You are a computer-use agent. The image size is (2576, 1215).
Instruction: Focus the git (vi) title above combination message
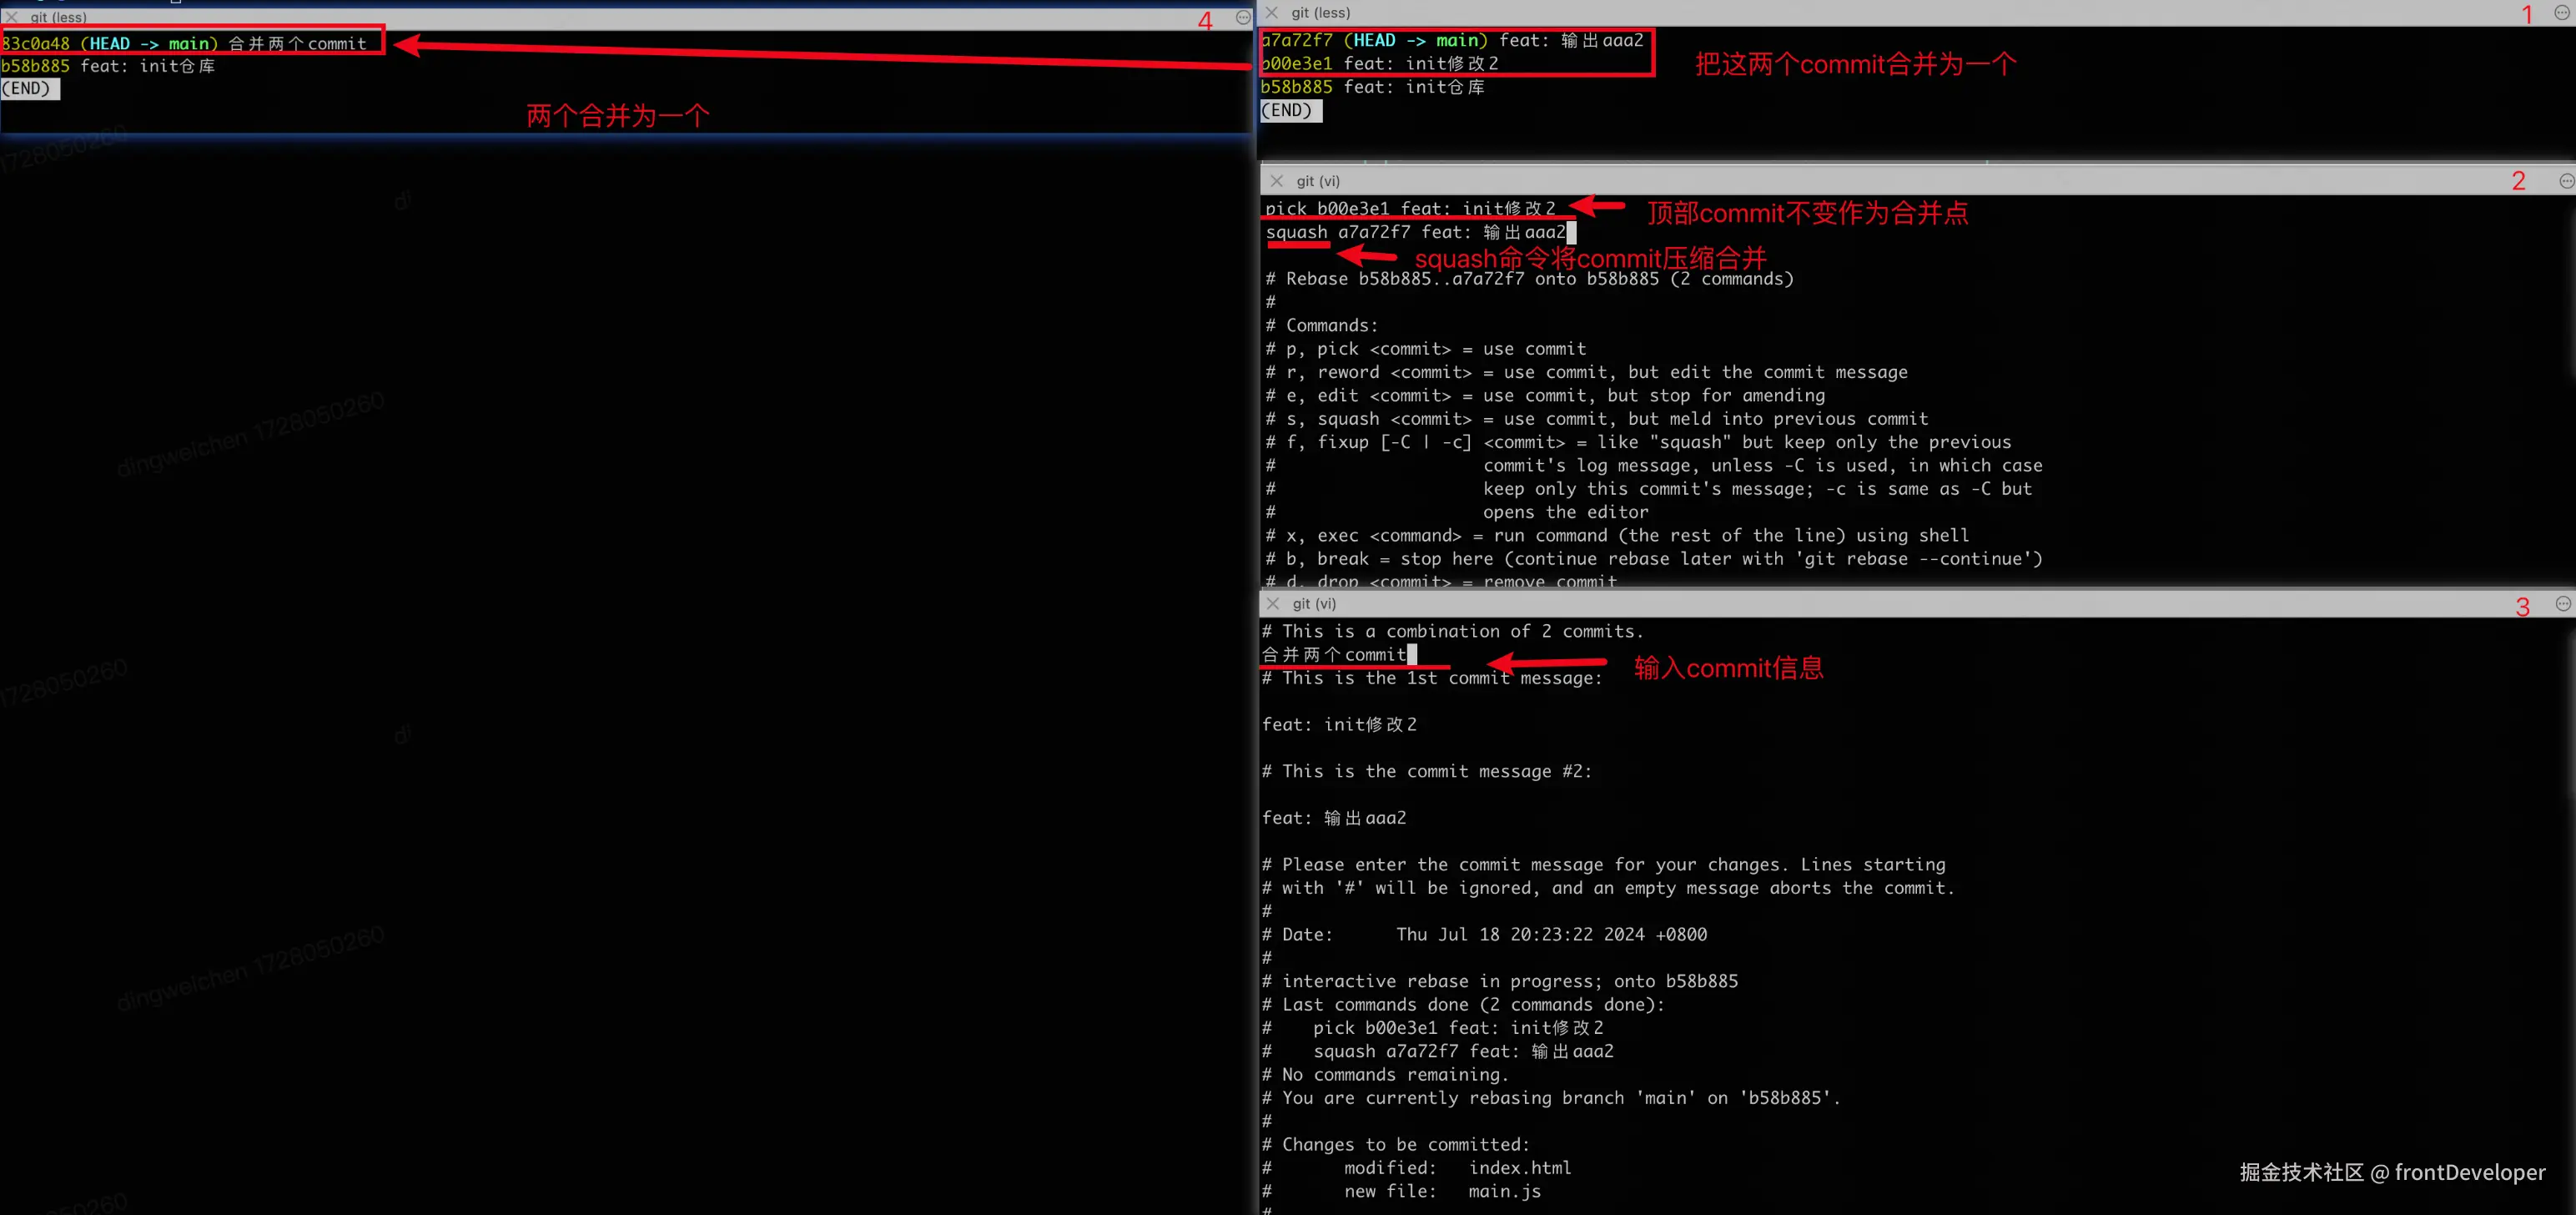point(1314,604)
